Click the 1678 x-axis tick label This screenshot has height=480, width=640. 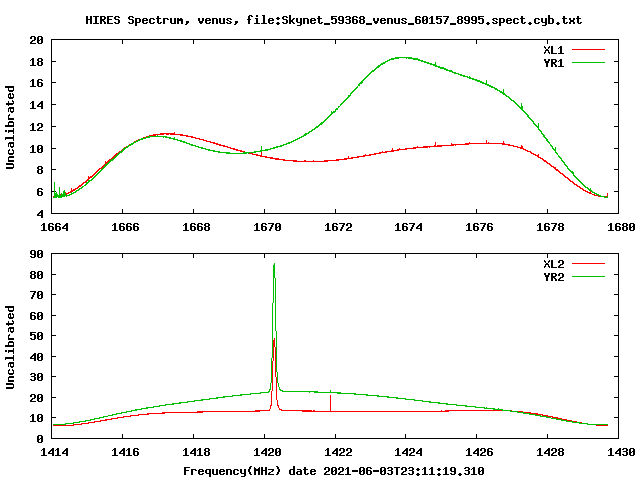(x=551, y=227)
